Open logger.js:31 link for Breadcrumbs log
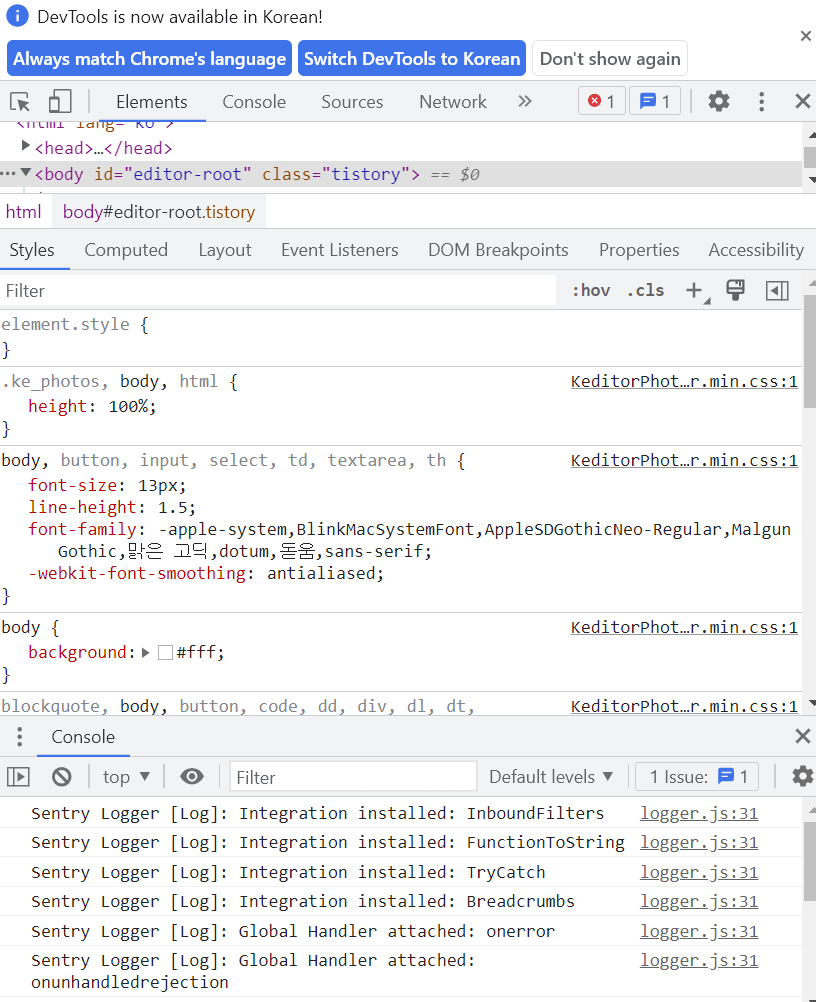Screen dimensions: 816x1002 coord(699,902)
